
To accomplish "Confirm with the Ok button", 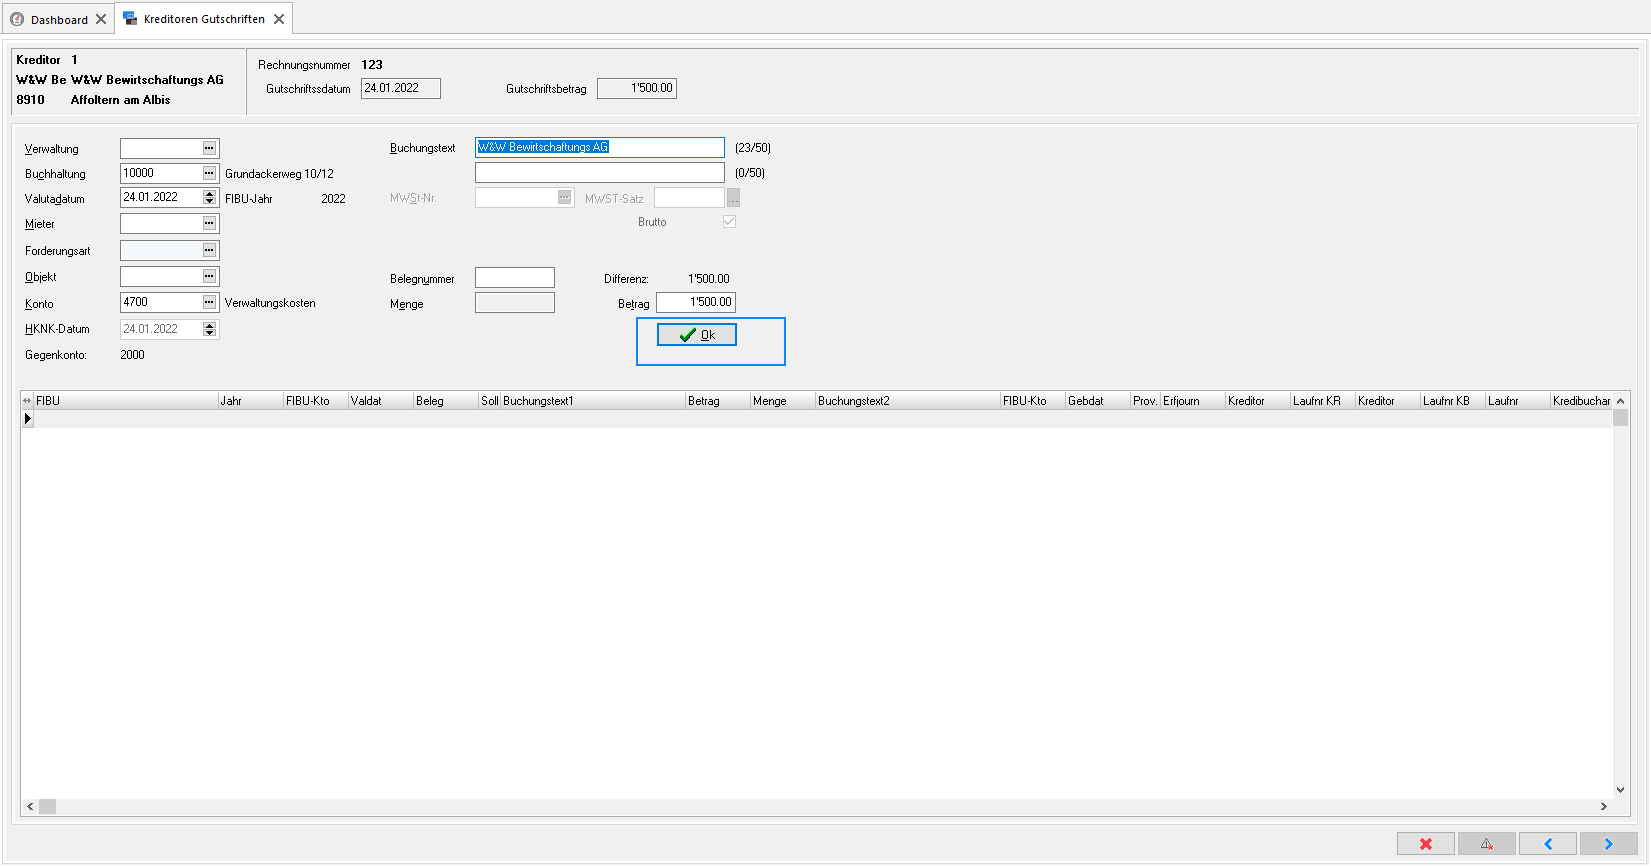I will coord(697,335).
